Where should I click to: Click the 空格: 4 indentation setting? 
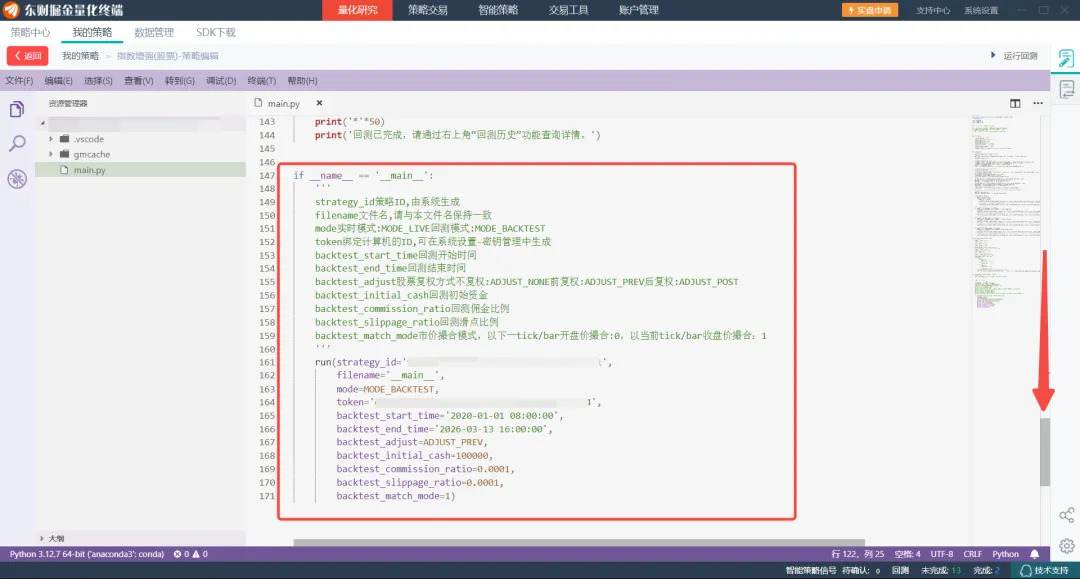pos(907,554)
